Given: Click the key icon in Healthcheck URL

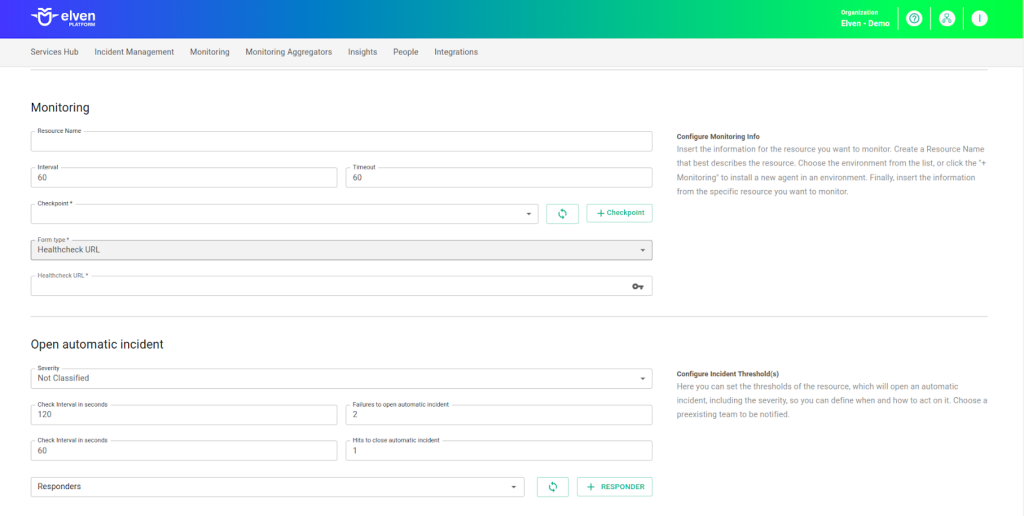Looking at the screenshot, I should point(637,287).
